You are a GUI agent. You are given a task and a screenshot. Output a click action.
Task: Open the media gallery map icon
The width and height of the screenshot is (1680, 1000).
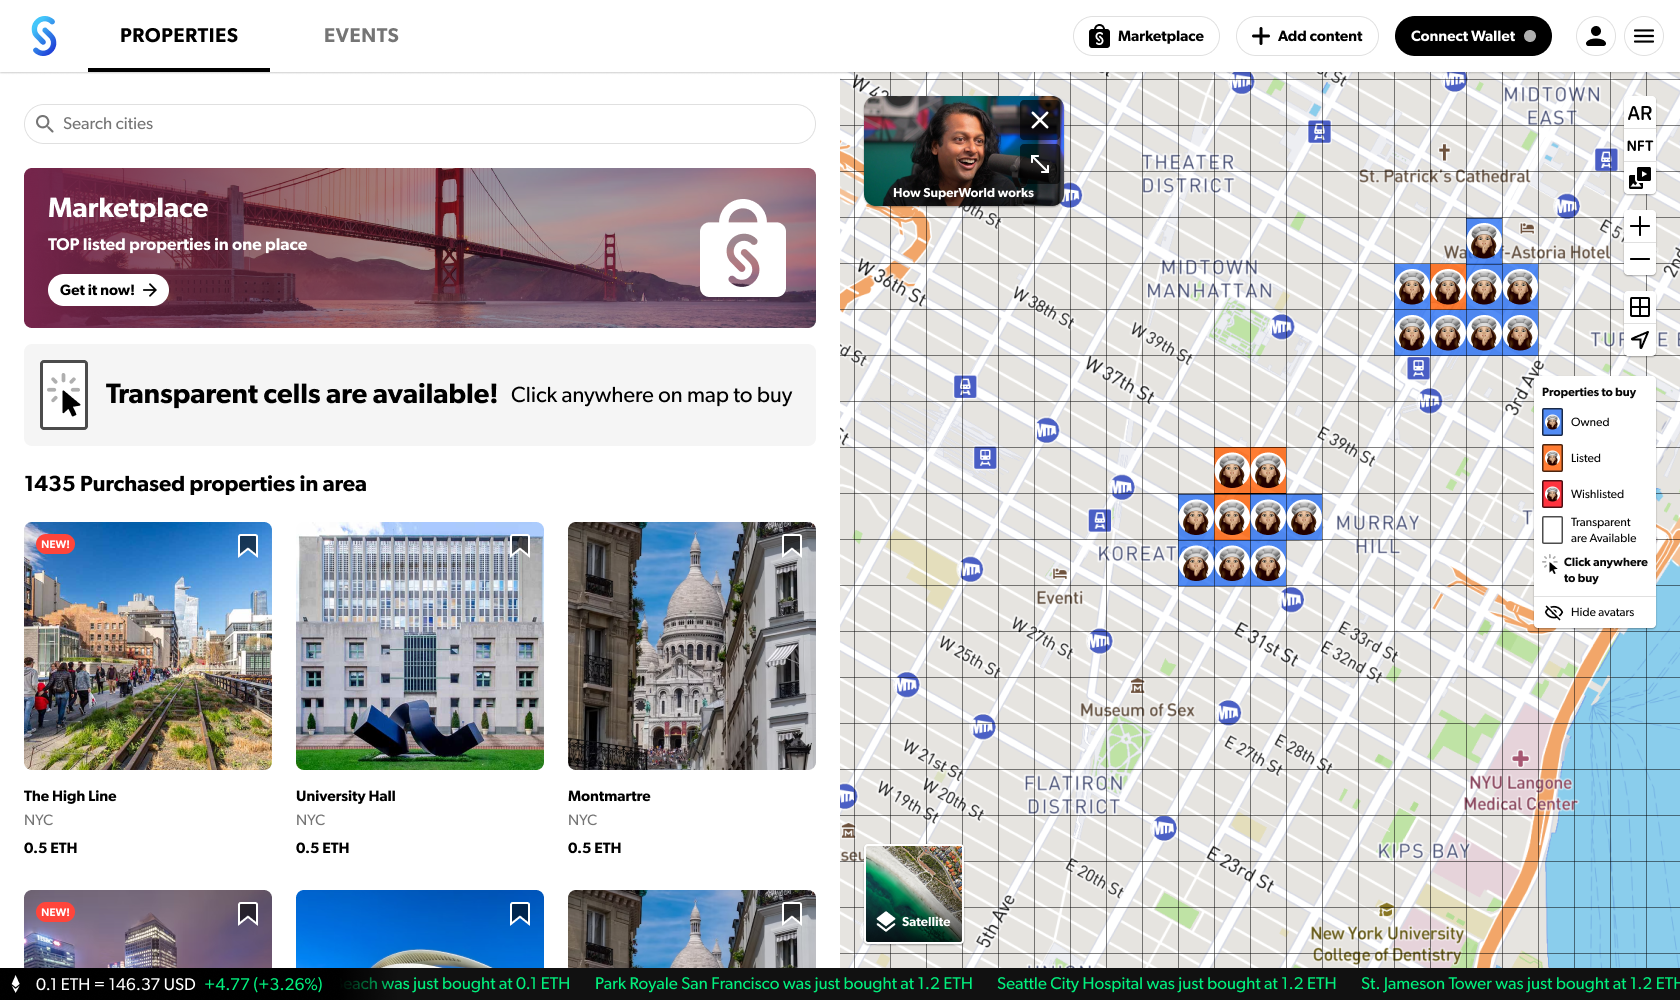[1640, 179]
